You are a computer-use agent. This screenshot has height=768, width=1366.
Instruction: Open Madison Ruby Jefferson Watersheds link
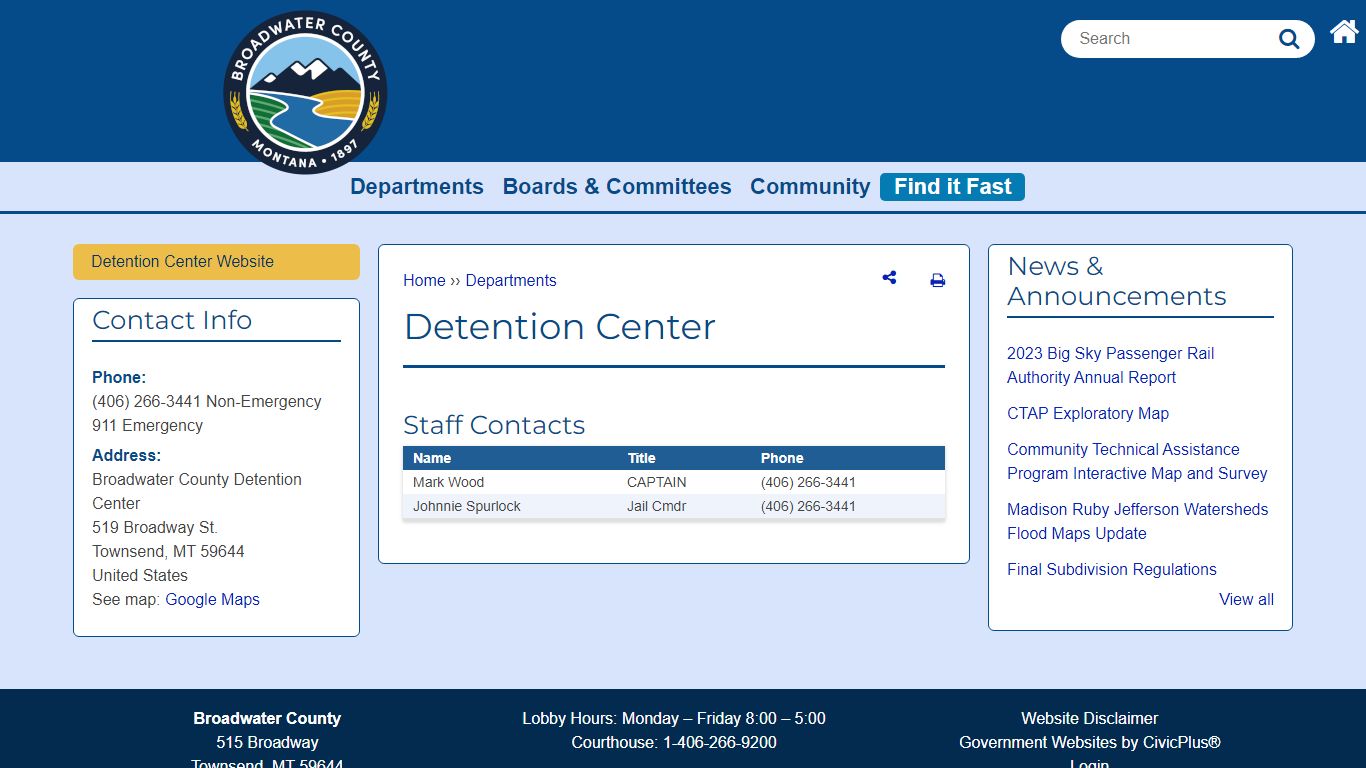(x=1137, y=522)
